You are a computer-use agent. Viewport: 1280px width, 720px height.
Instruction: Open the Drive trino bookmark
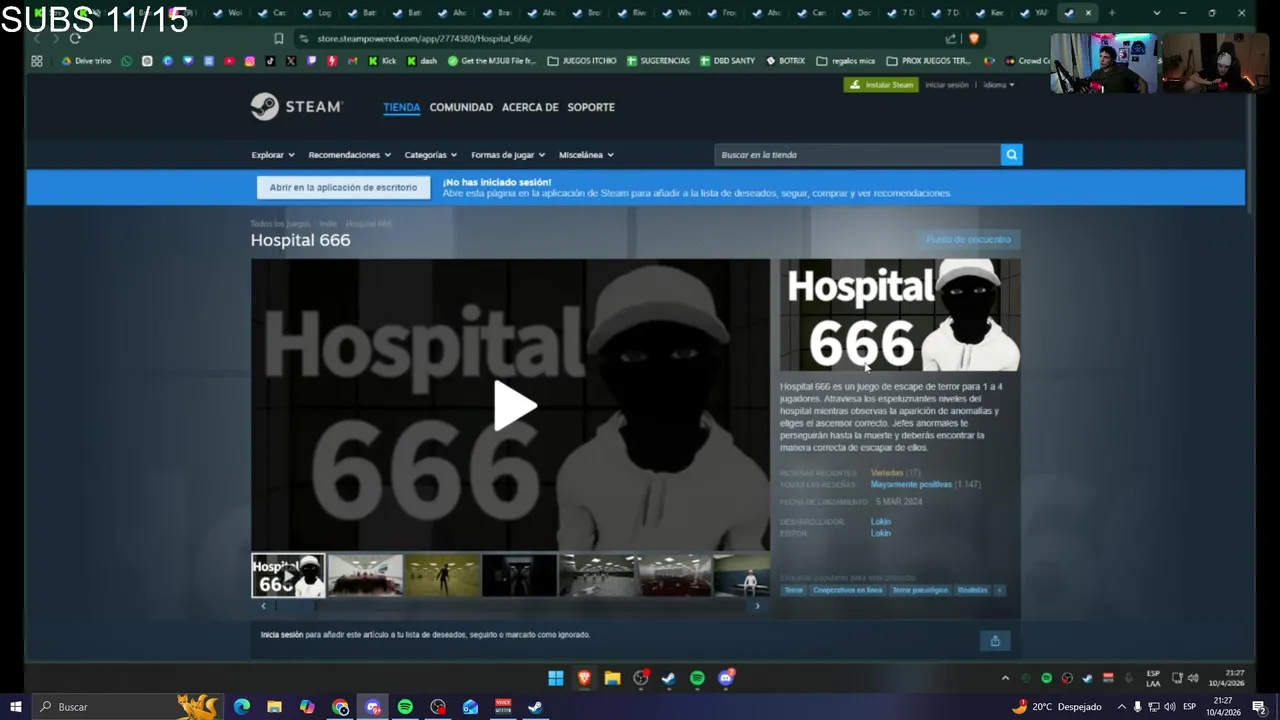coord(86,61)
